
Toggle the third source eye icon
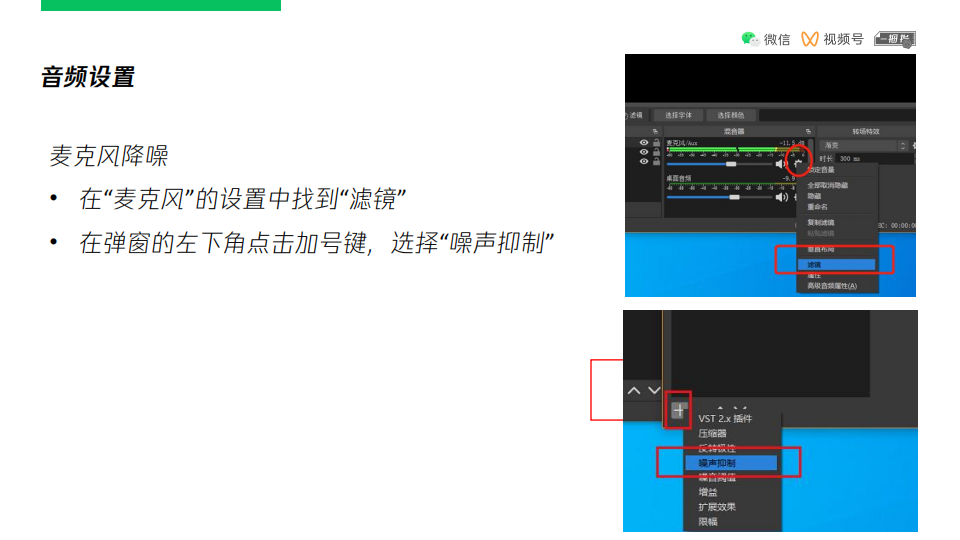[643, 162]
